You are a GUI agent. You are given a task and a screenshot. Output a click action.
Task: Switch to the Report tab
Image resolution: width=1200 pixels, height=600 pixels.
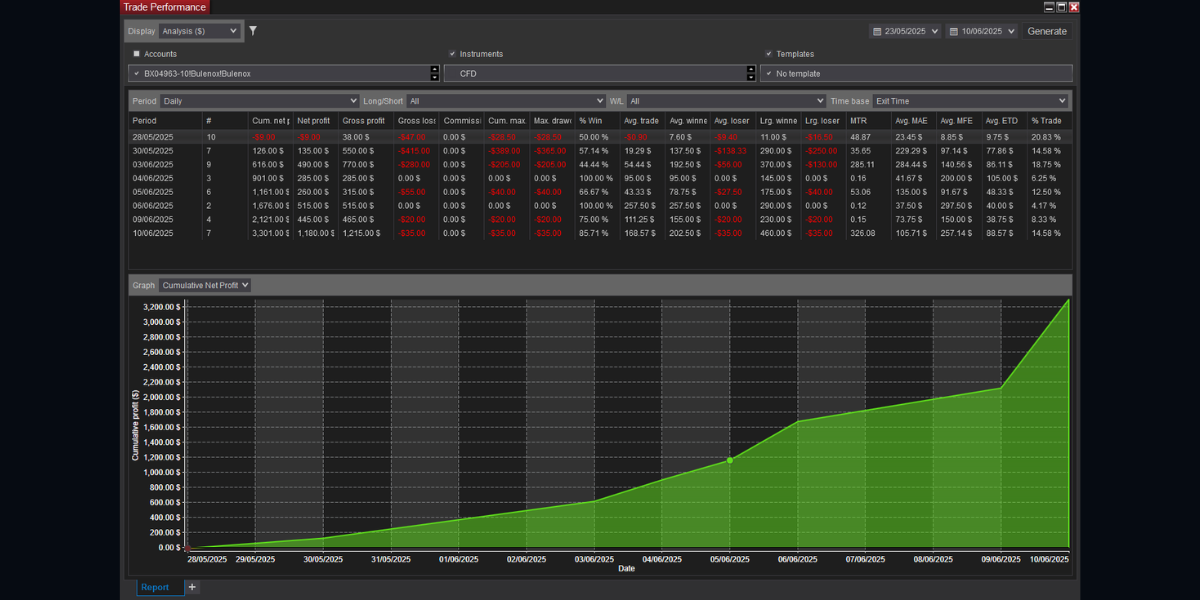point(155,587)
